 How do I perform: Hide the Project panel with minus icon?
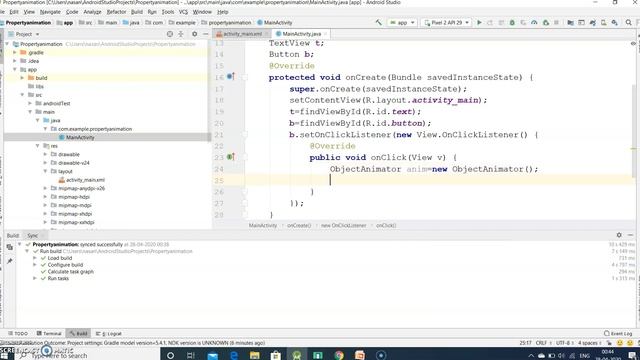(205, 34)
